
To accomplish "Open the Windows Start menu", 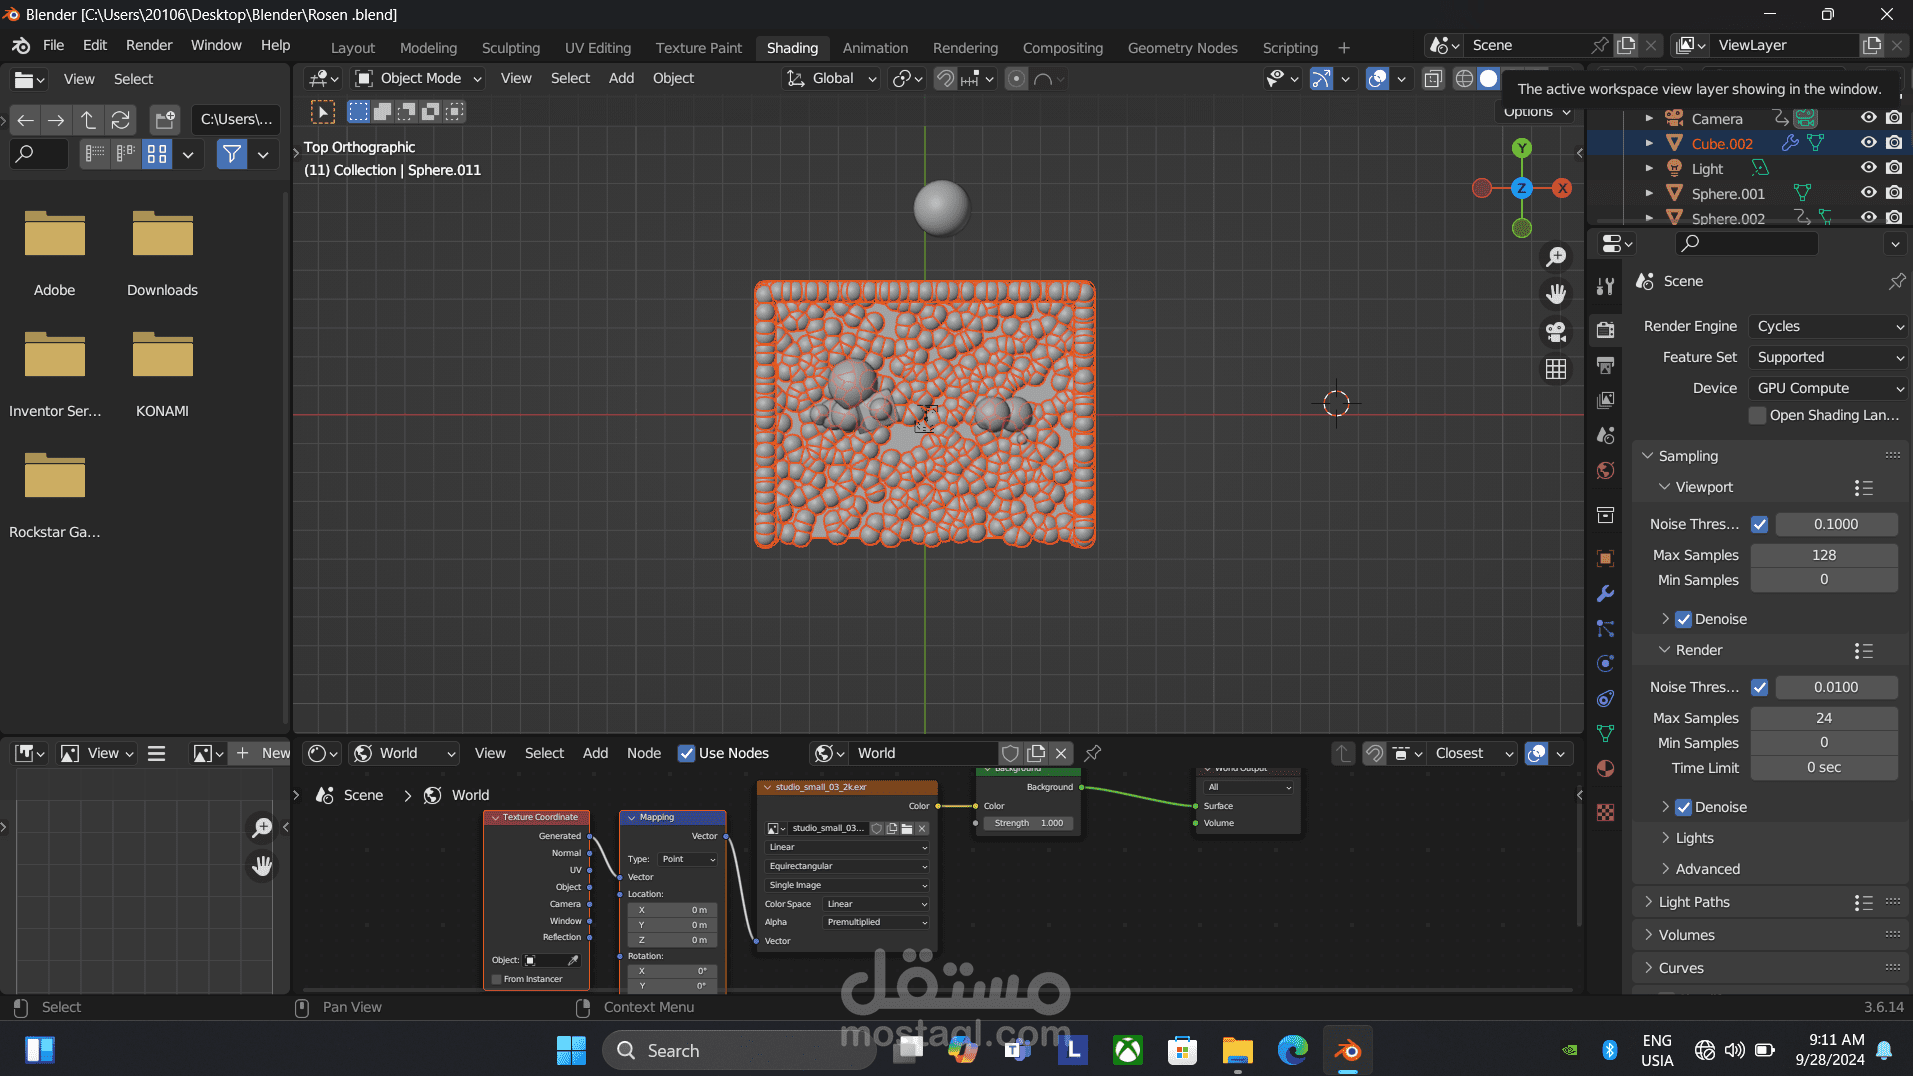I will point(571,1050).
